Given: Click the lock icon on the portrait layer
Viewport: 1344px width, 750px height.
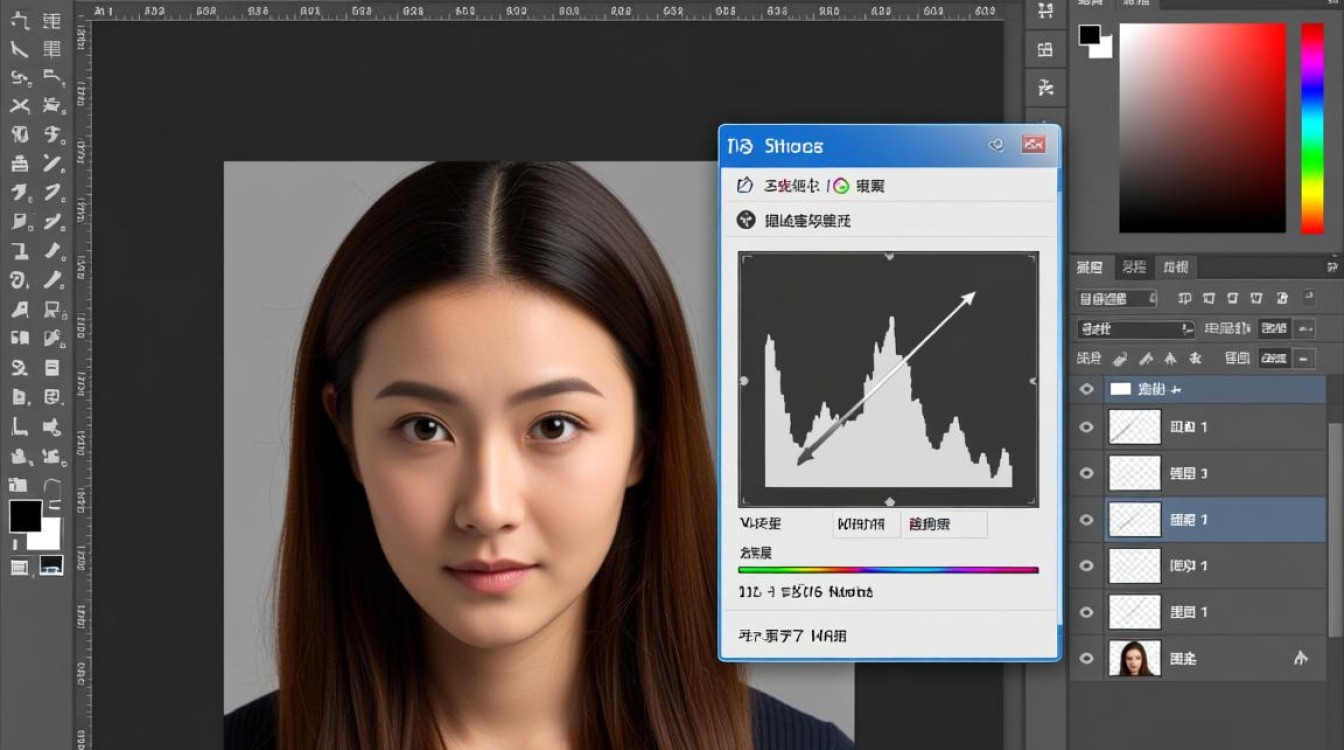Looking at the screenshot, I should 1300,657.
